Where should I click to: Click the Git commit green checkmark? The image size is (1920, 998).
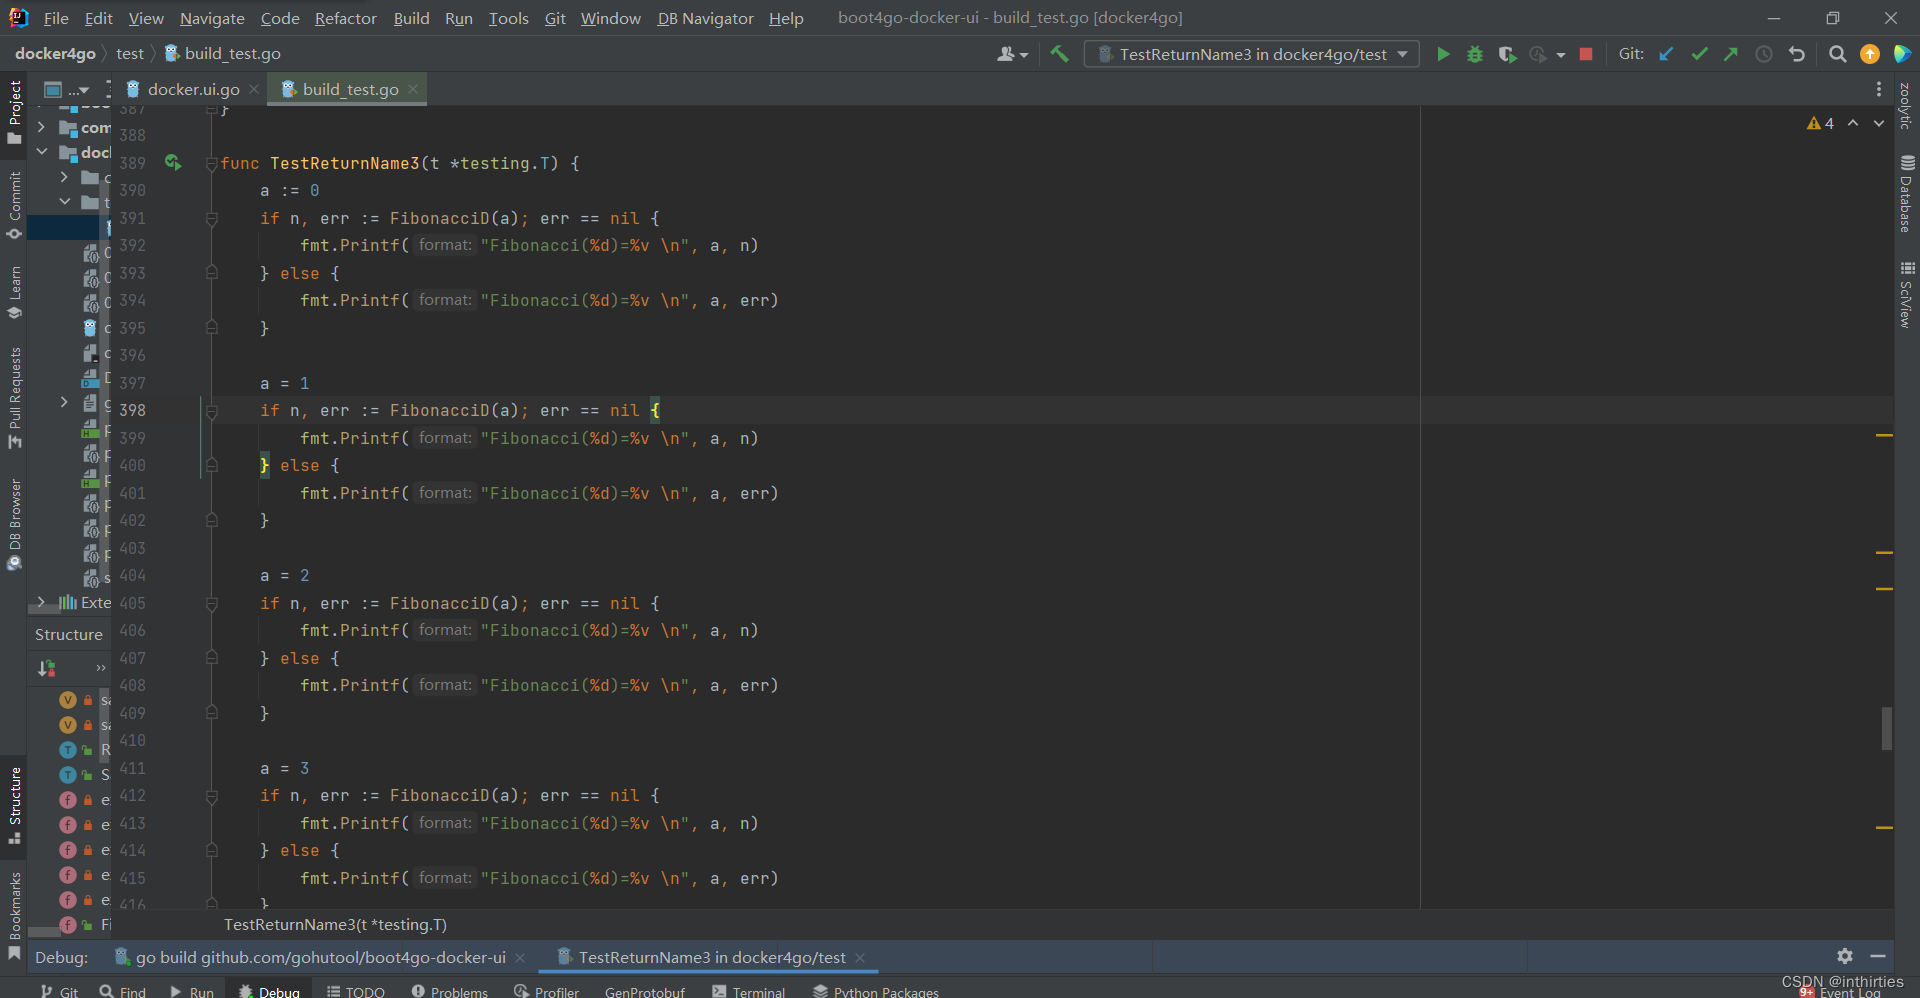pos(1699,54)
